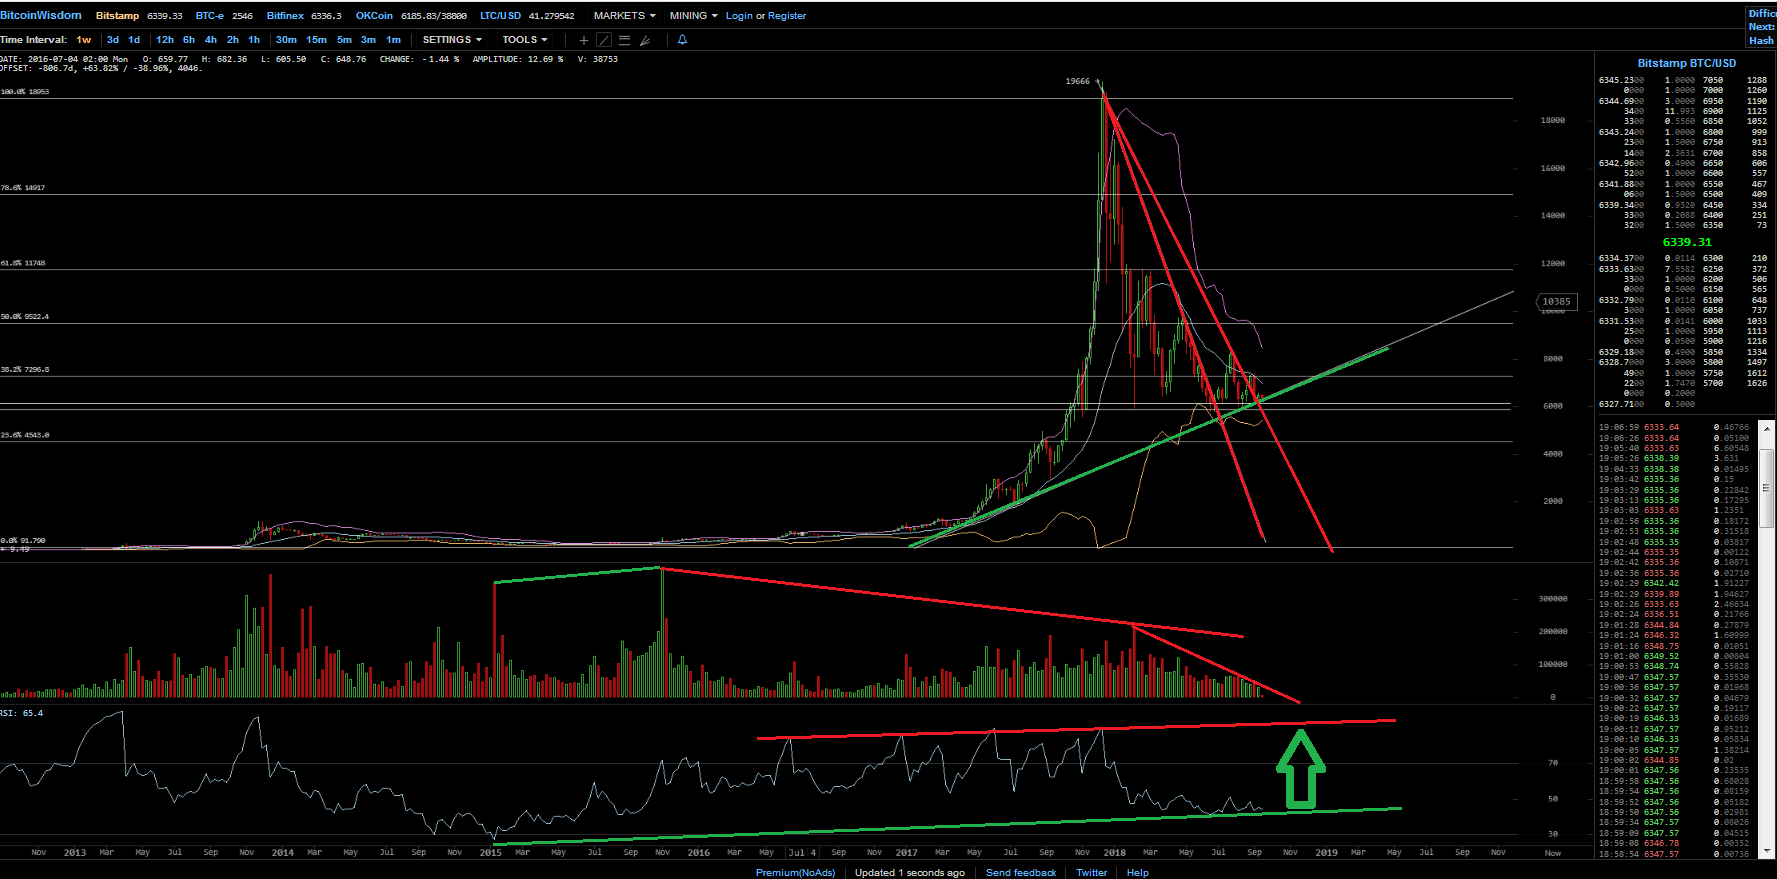Click the Send feedback footer link
The width and height of the screenshot is (1777, 879).
pyautogui.click(x=1021, y=873)
